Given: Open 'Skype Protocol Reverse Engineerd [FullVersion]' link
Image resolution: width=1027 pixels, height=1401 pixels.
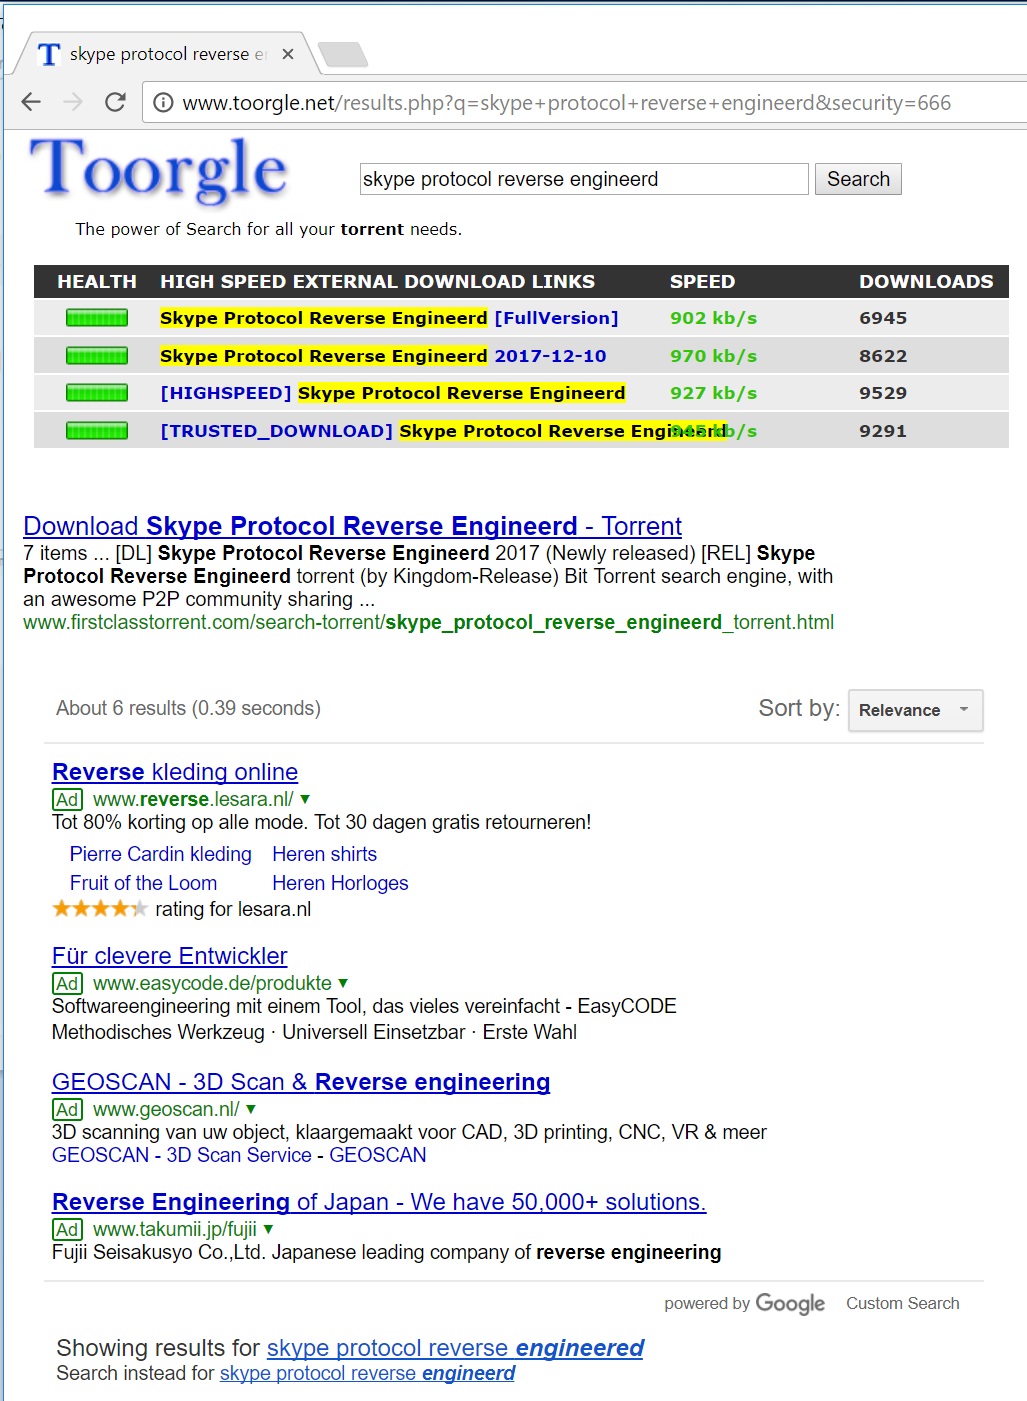Looking at the screenshot, I should (x=389, y=318).
